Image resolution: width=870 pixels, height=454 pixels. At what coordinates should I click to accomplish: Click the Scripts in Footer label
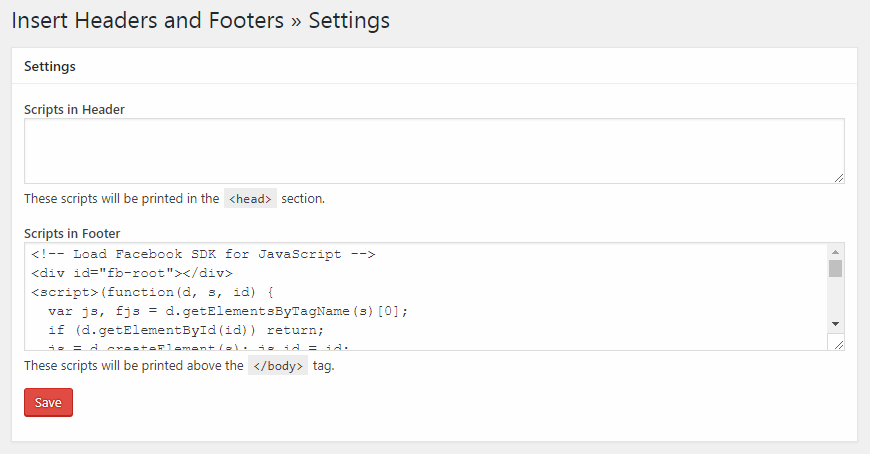click(x=72, y=233)
